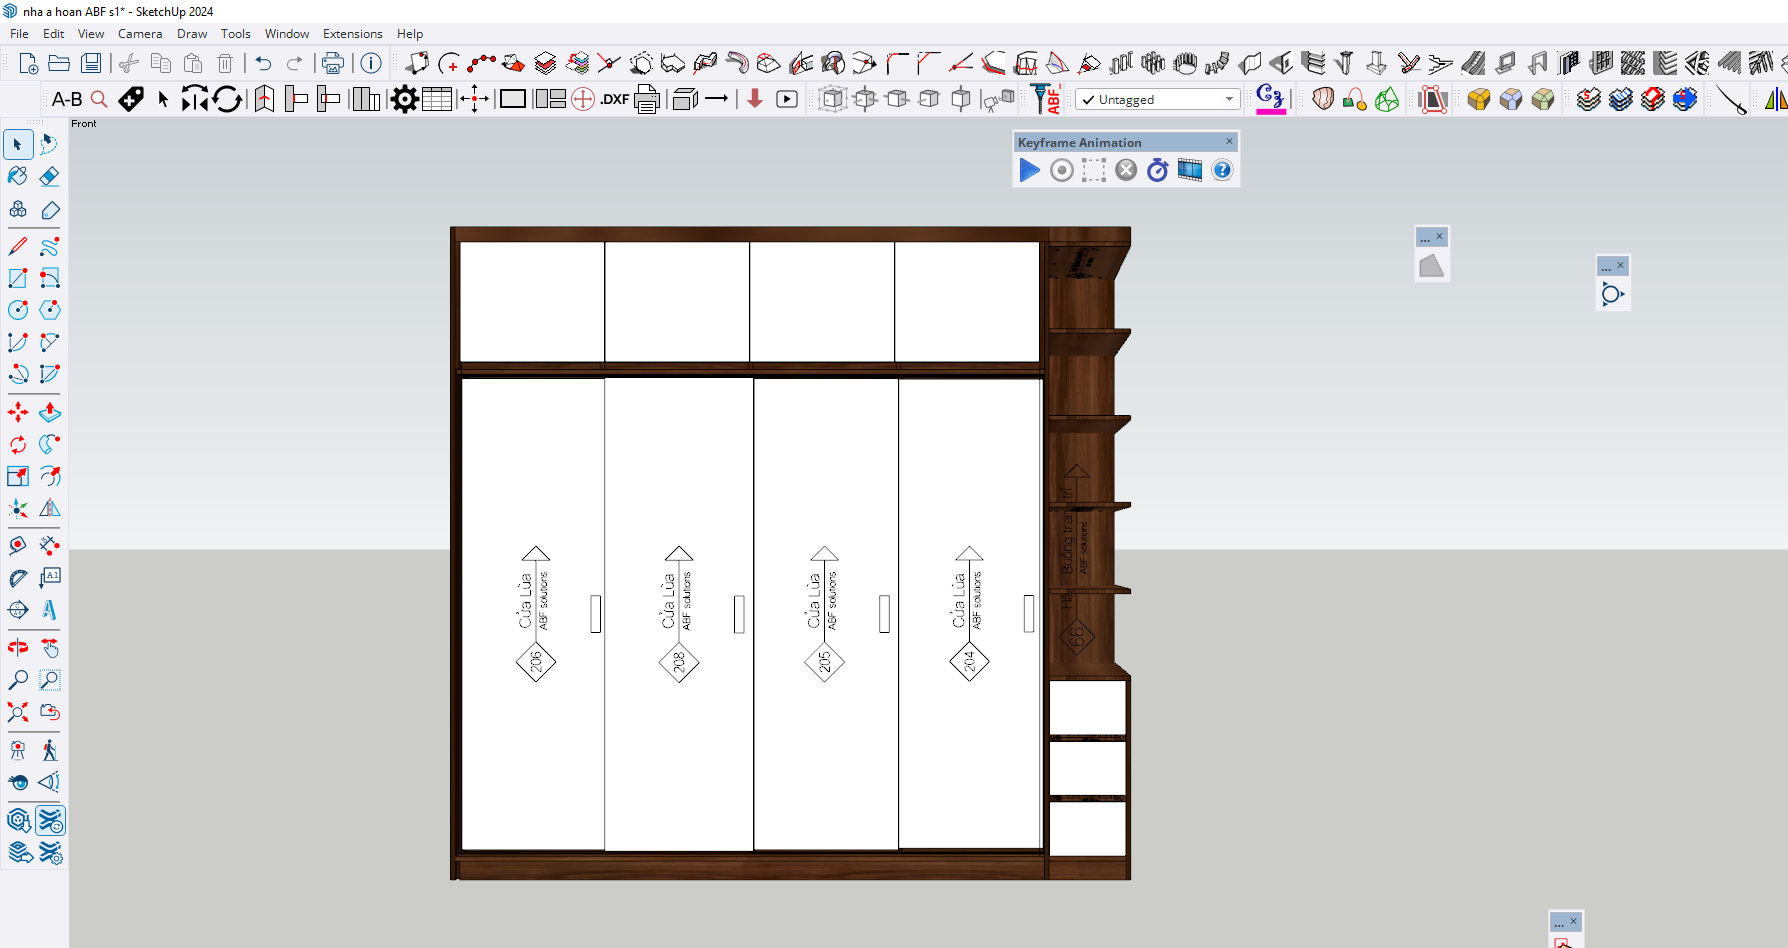Play the Keyframe Animation
This screenshot has width=1788, height=948.
[1029, 171]
